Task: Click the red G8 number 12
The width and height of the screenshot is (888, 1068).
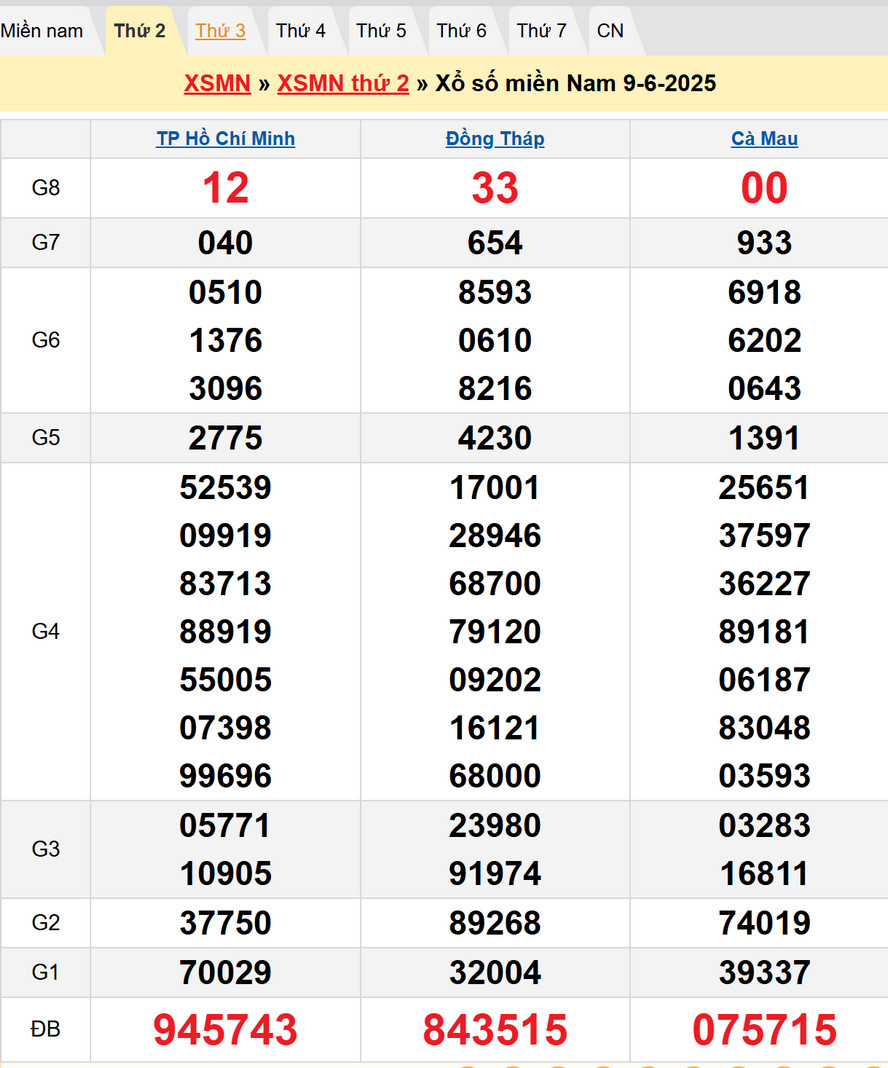Action: [225, 188]
